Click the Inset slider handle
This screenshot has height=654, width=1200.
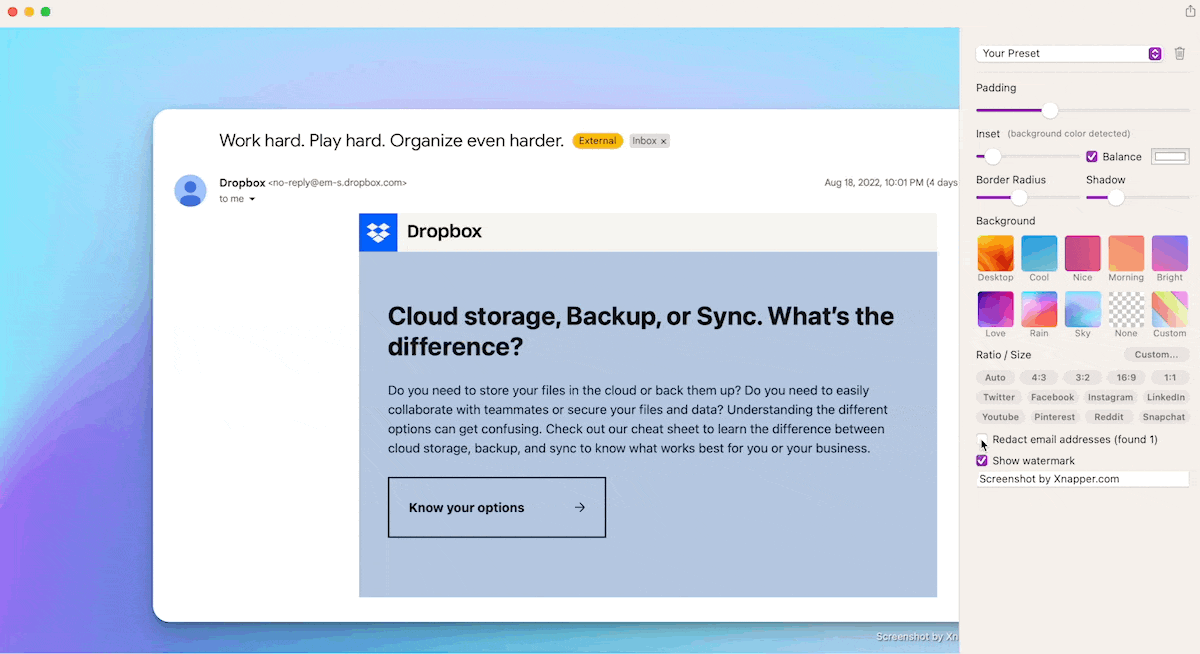pyautogui.click(x=992, y=156)
